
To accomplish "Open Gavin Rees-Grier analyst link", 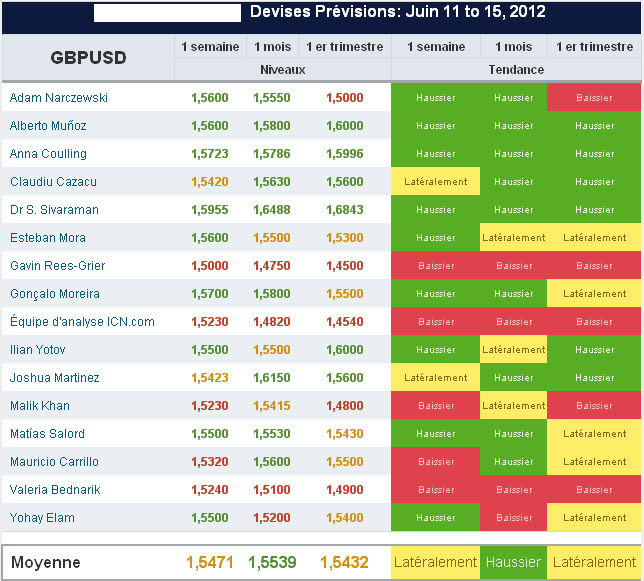I will pos(58,266).
